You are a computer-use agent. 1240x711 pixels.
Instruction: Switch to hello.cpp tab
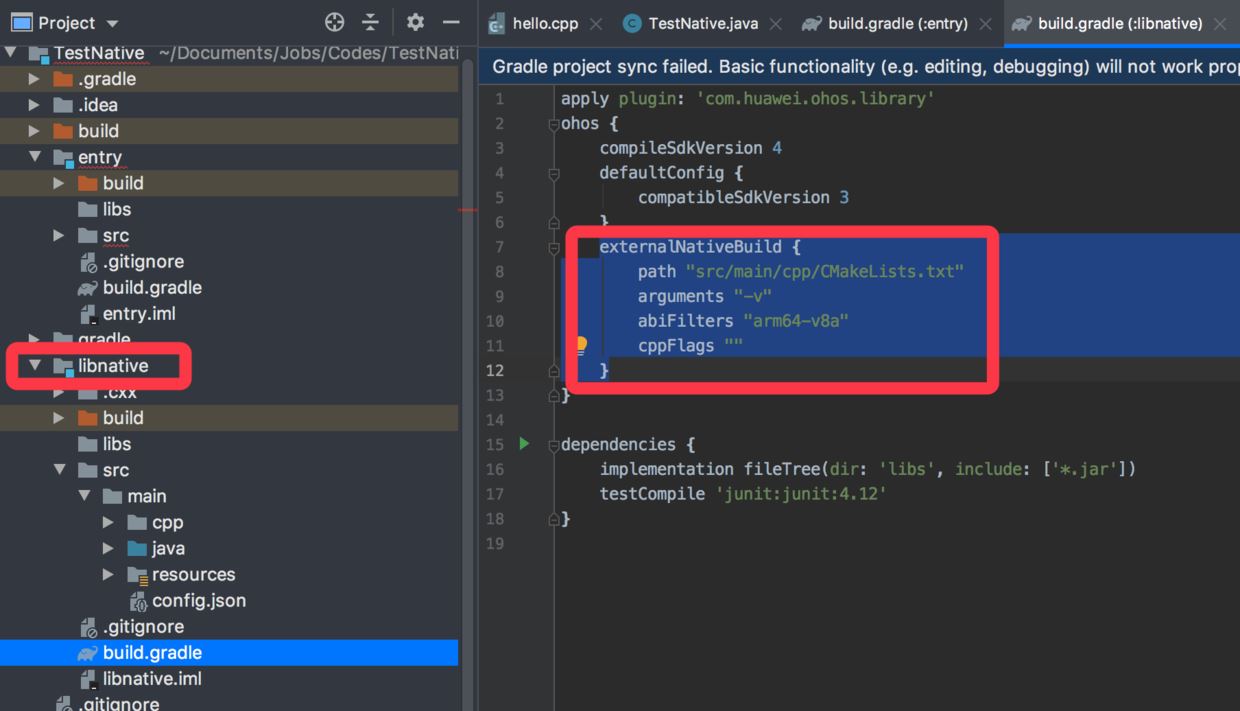[x=545, y=23]
